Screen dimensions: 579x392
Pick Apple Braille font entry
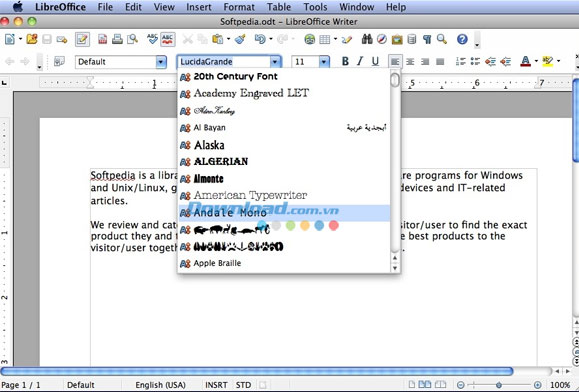pyautogui.click(x=284, y=263)
